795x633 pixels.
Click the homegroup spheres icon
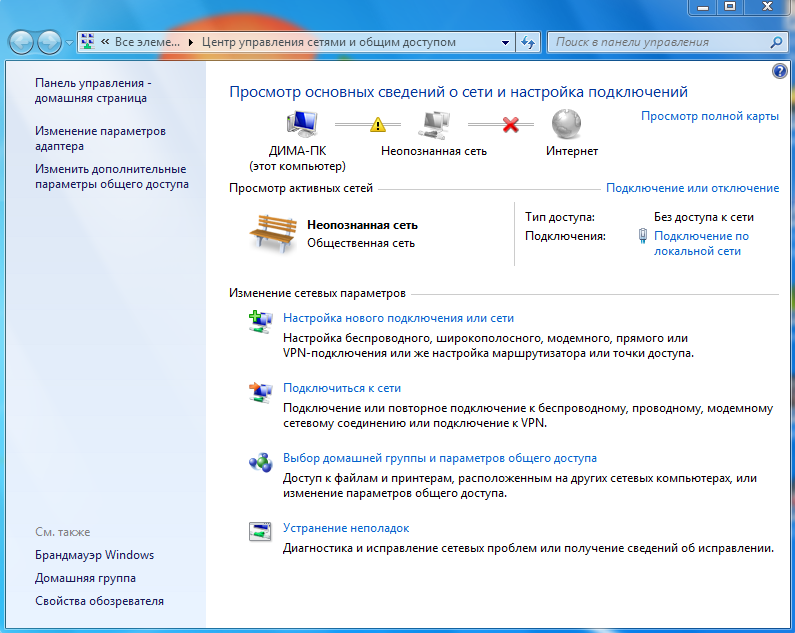click(261, 462)
